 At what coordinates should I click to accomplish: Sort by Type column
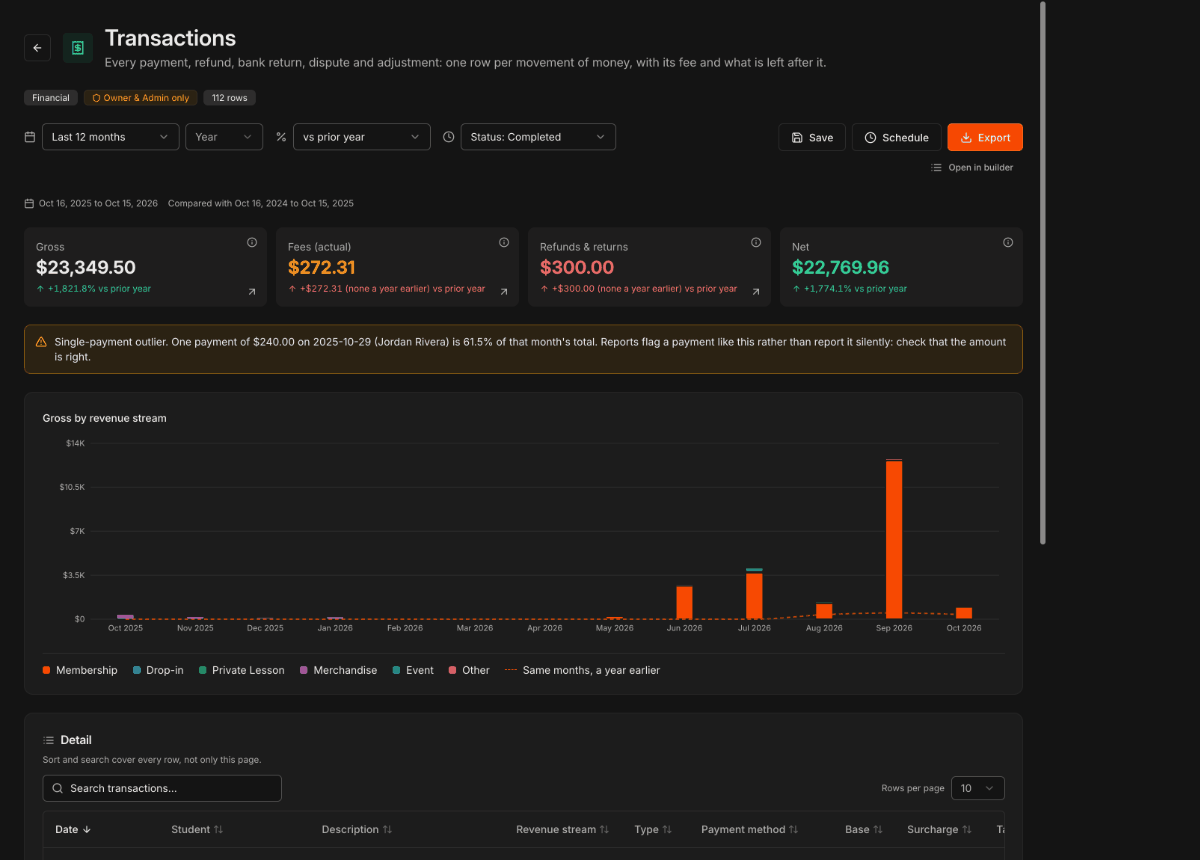(x=667, y=829)
